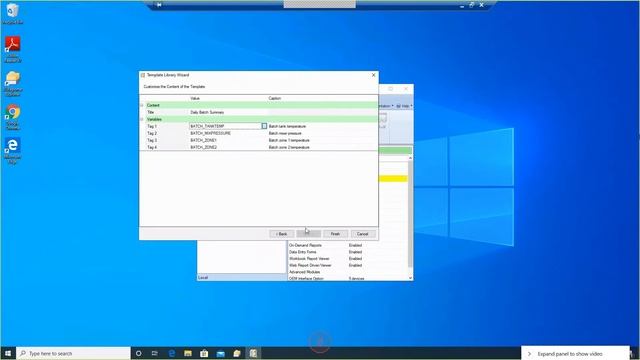This screenshot has height=360, width=640.
Task: Open the Adobe Acrobat Reader desktop icon
Action: [12, 48]
